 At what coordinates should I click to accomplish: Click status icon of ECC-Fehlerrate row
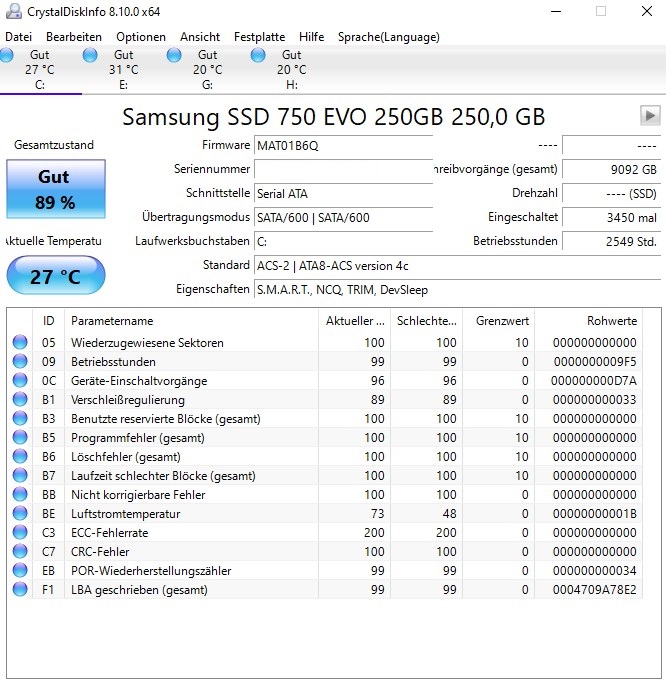coord(20,532)
